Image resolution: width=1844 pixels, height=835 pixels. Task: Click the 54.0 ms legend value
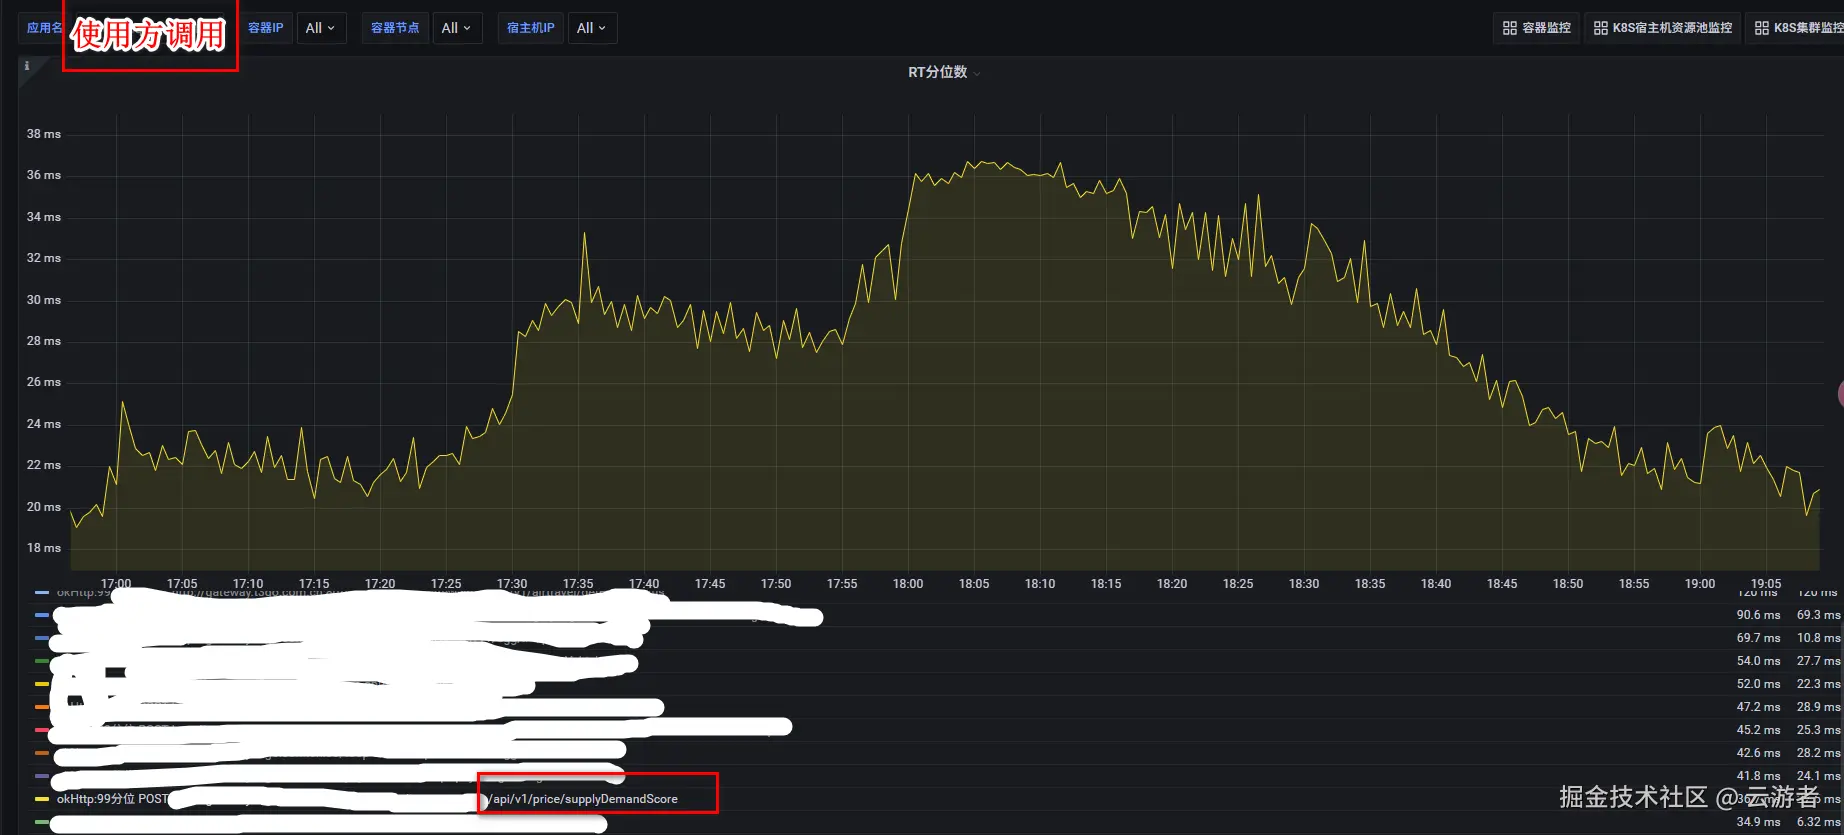1758,661
